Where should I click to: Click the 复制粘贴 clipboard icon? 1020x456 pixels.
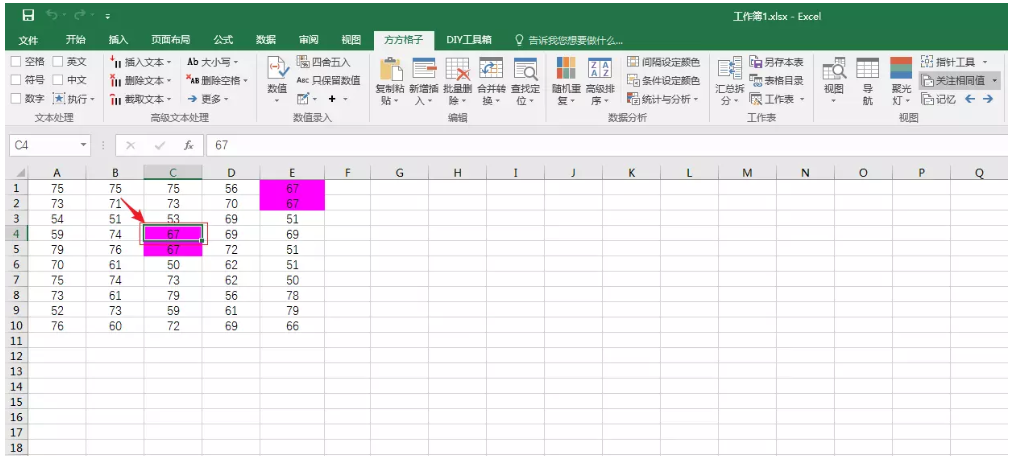(x=389, y=68)
